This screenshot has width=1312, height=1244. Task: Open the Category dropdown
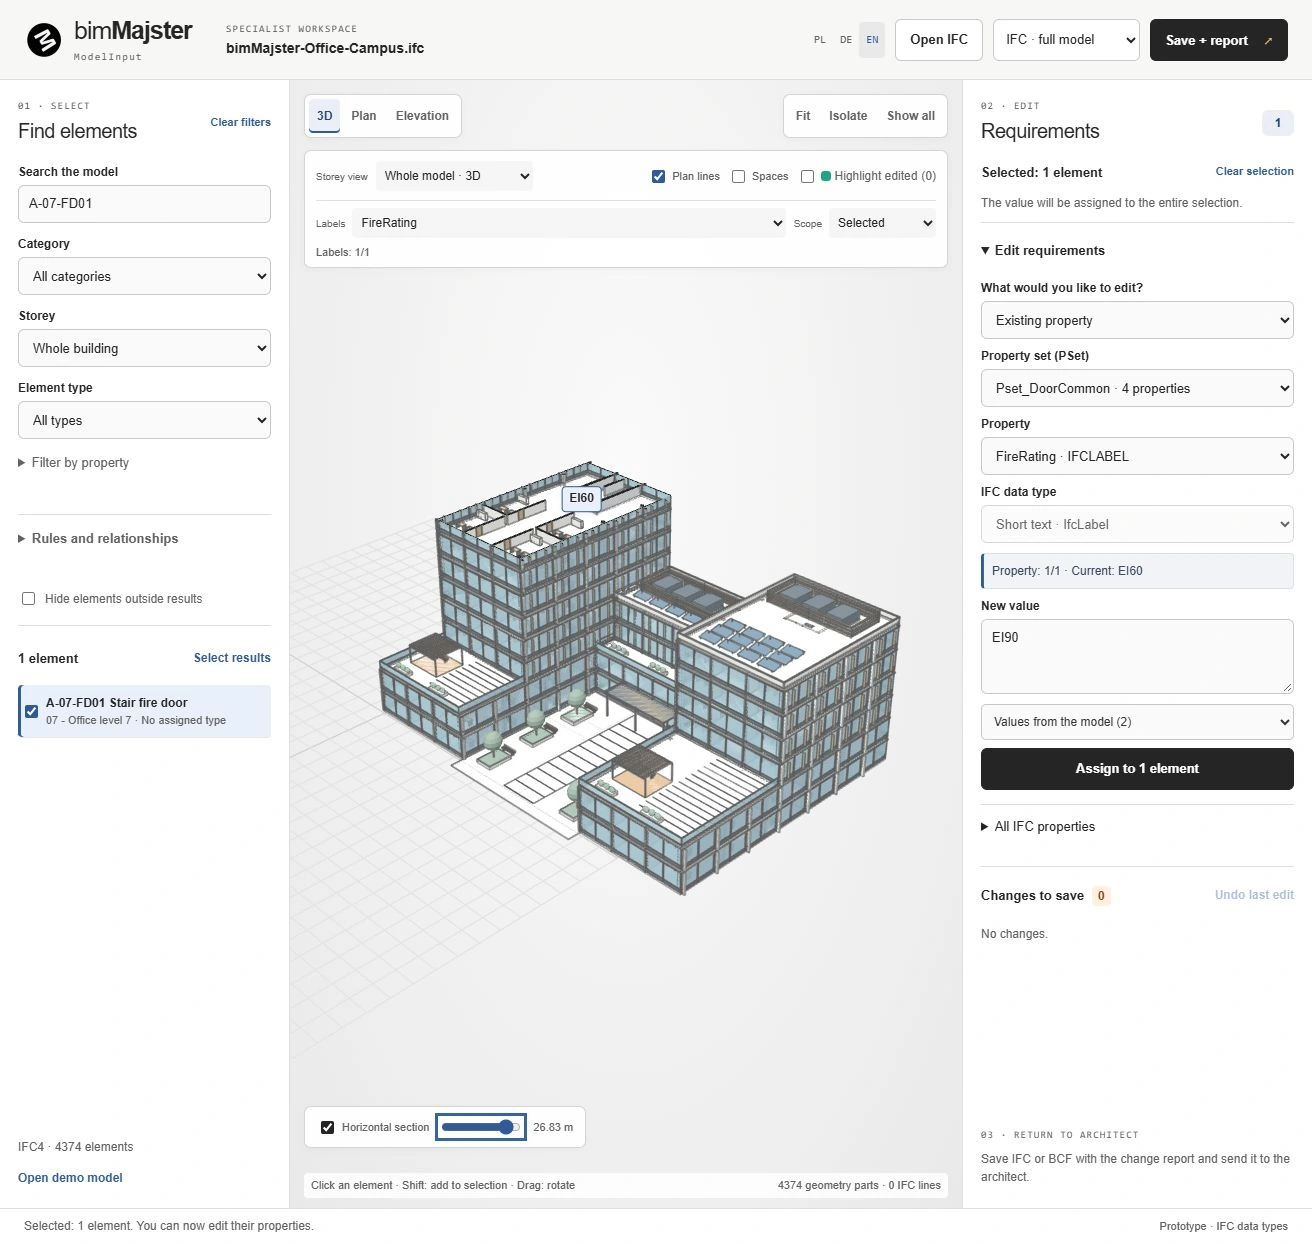pyautogui.click(x=144, y=276)
